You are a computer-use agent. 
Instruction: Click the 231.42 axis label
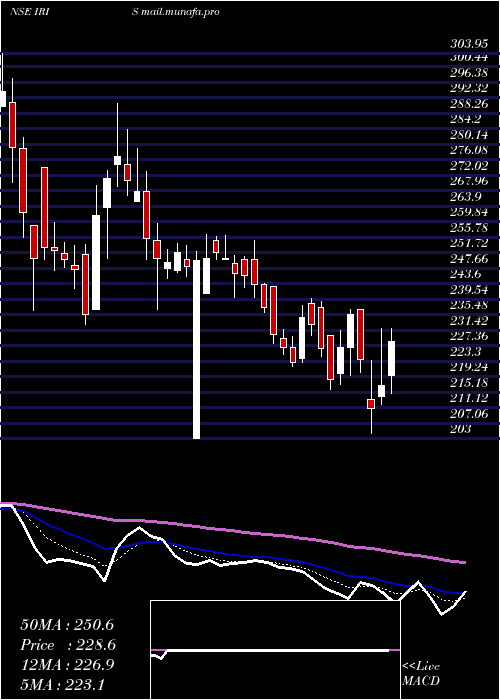469,321
